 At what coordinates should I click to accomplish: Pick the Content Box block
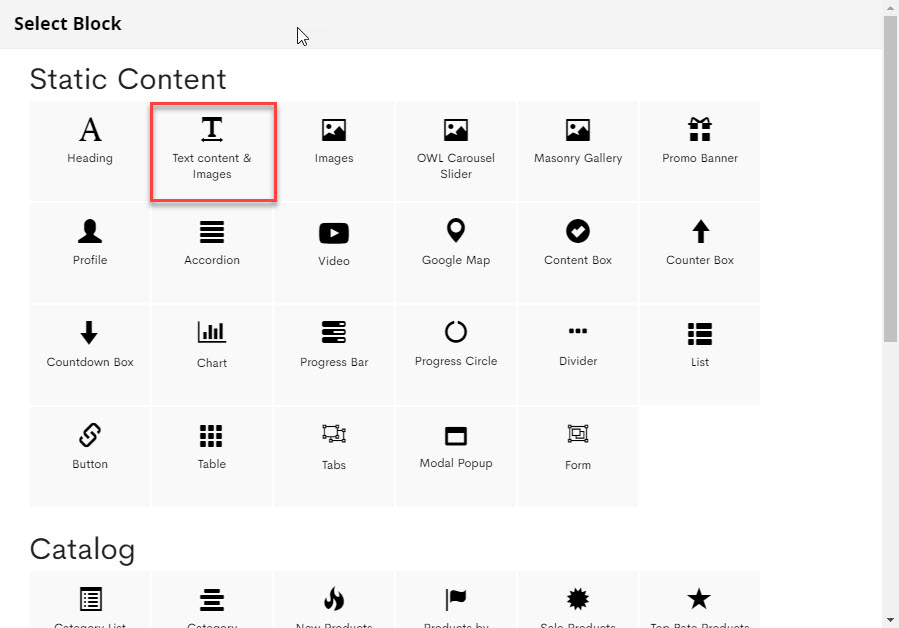578,253
